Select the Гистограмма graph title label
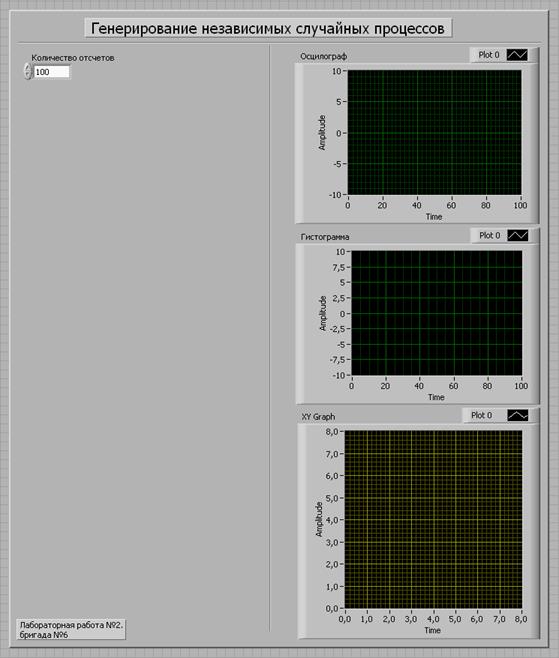 point(325,237)
